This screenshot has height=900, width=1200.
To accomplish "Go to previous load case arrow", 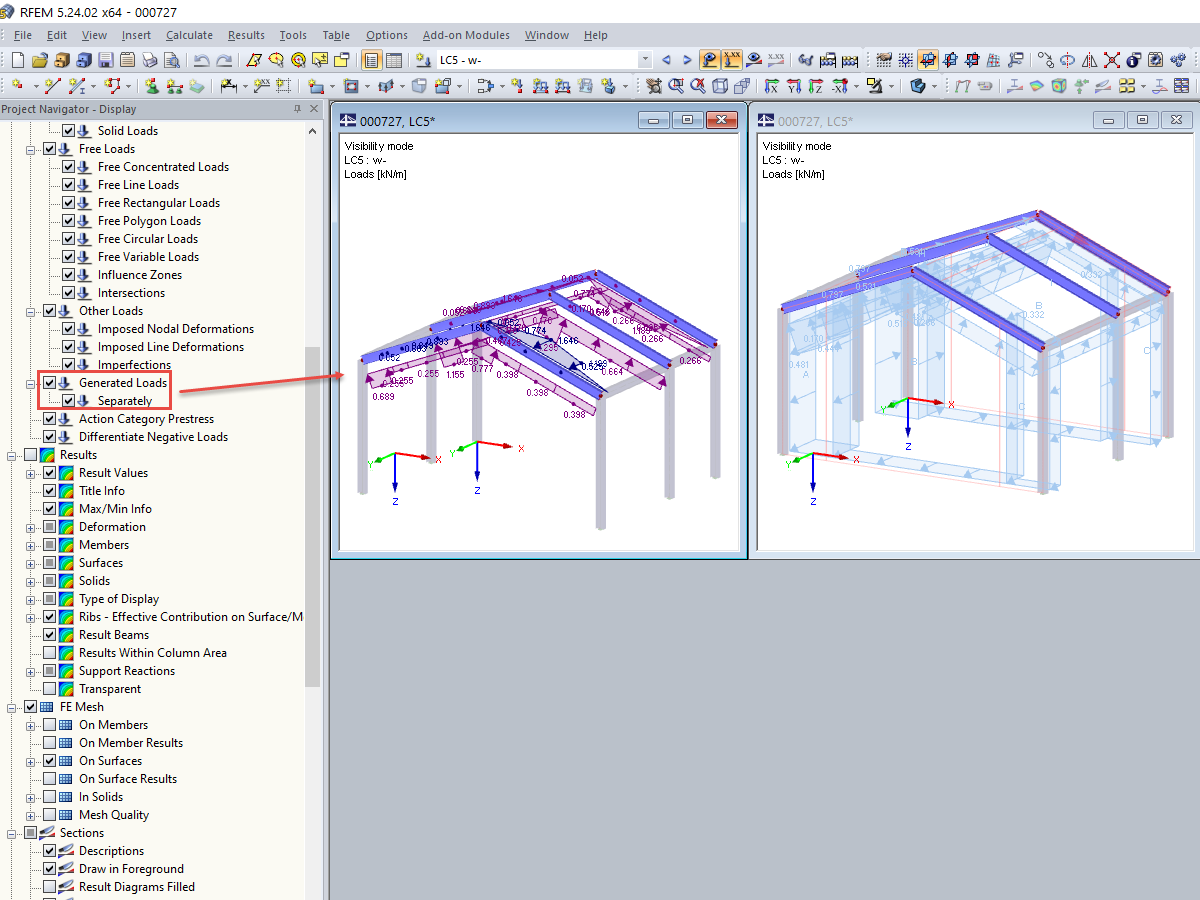I will [666, 60].
